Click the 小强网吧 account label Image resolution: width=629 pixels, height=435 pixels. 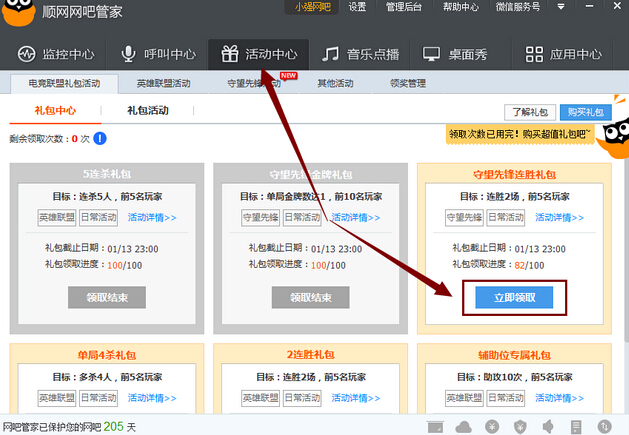coord(312,7)
